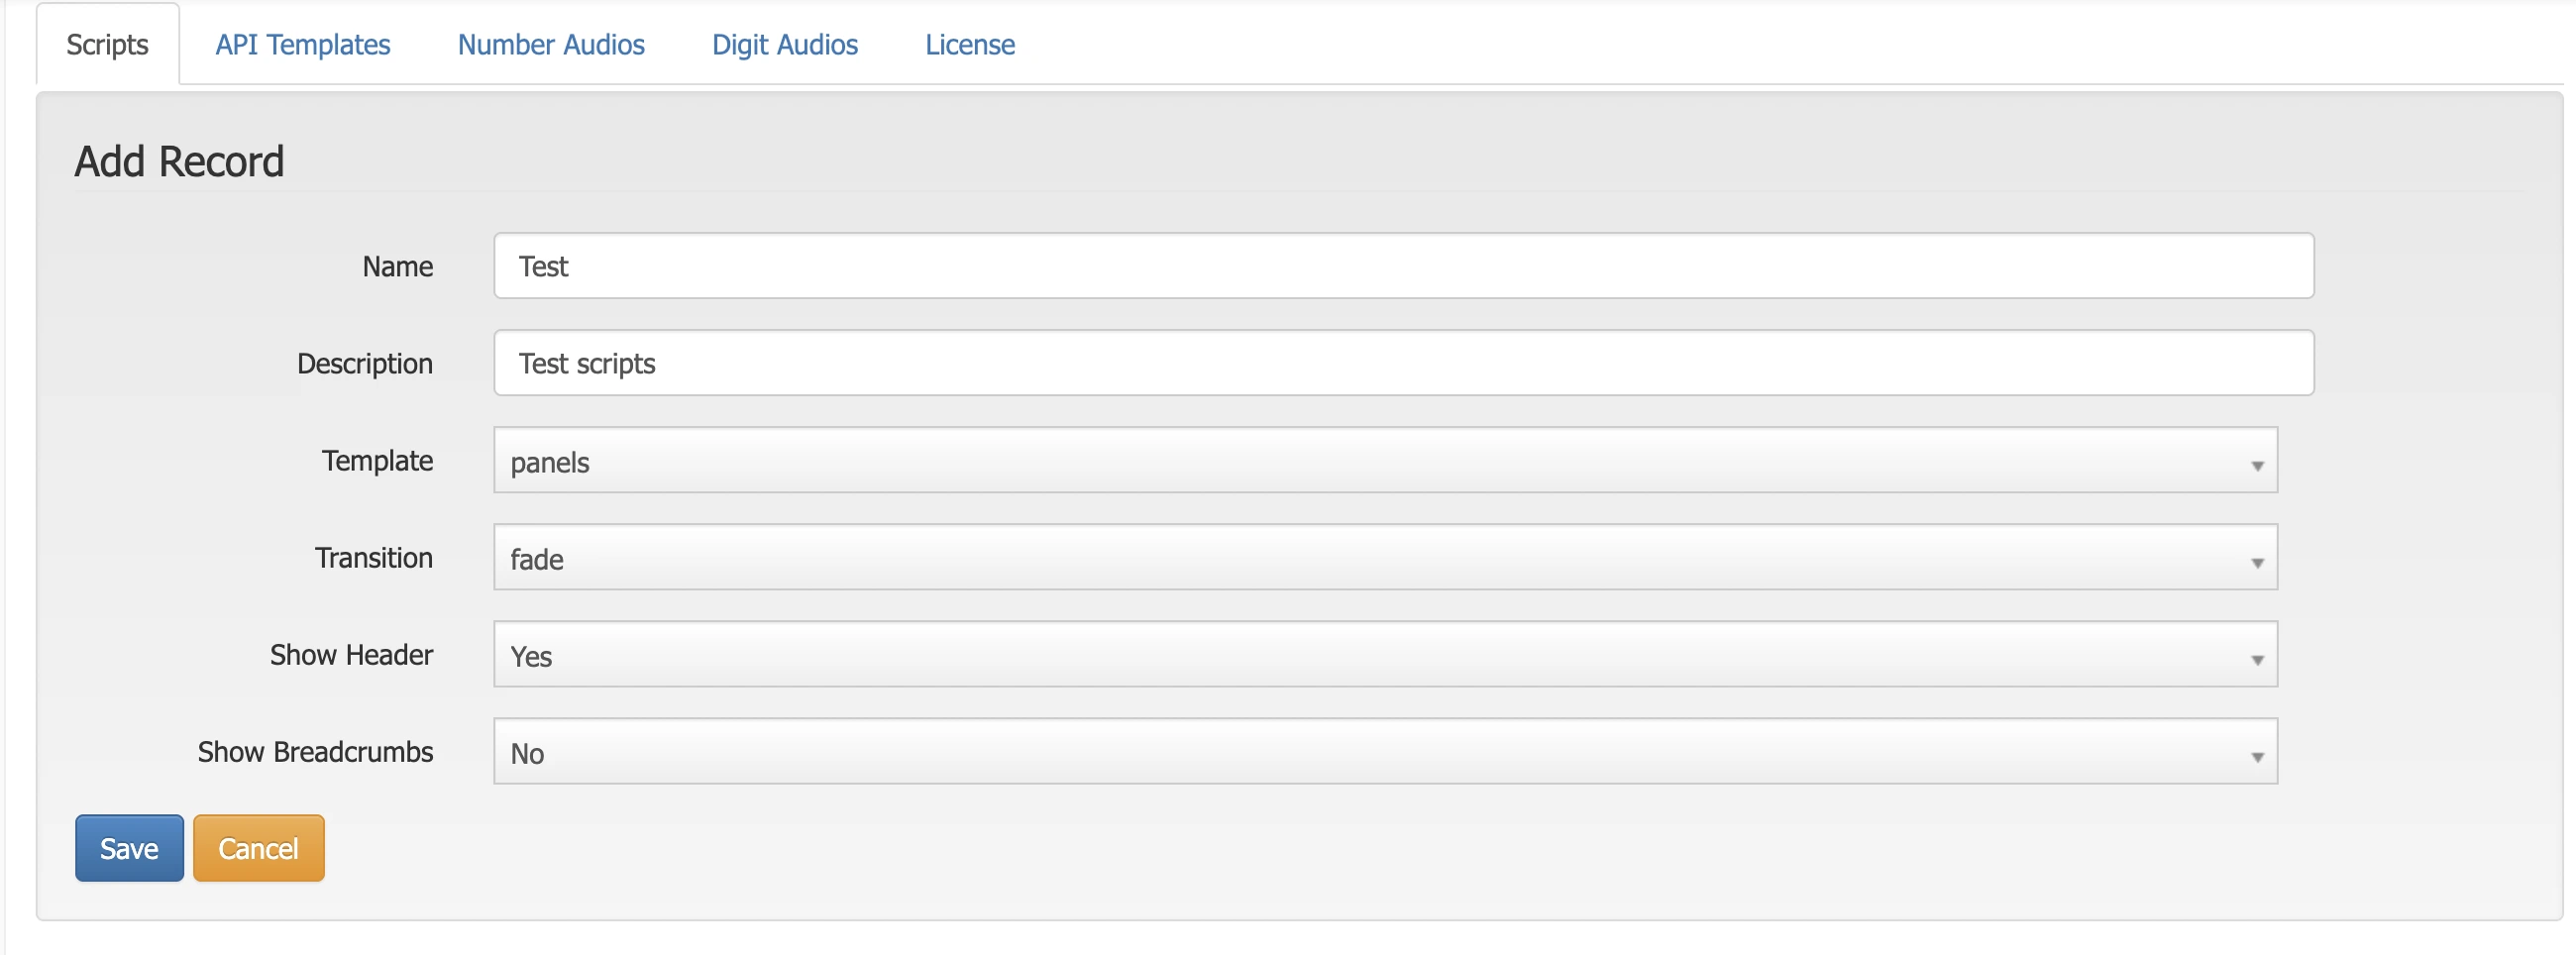Click the arrow icon on the Show Header select

[2257, 660]
